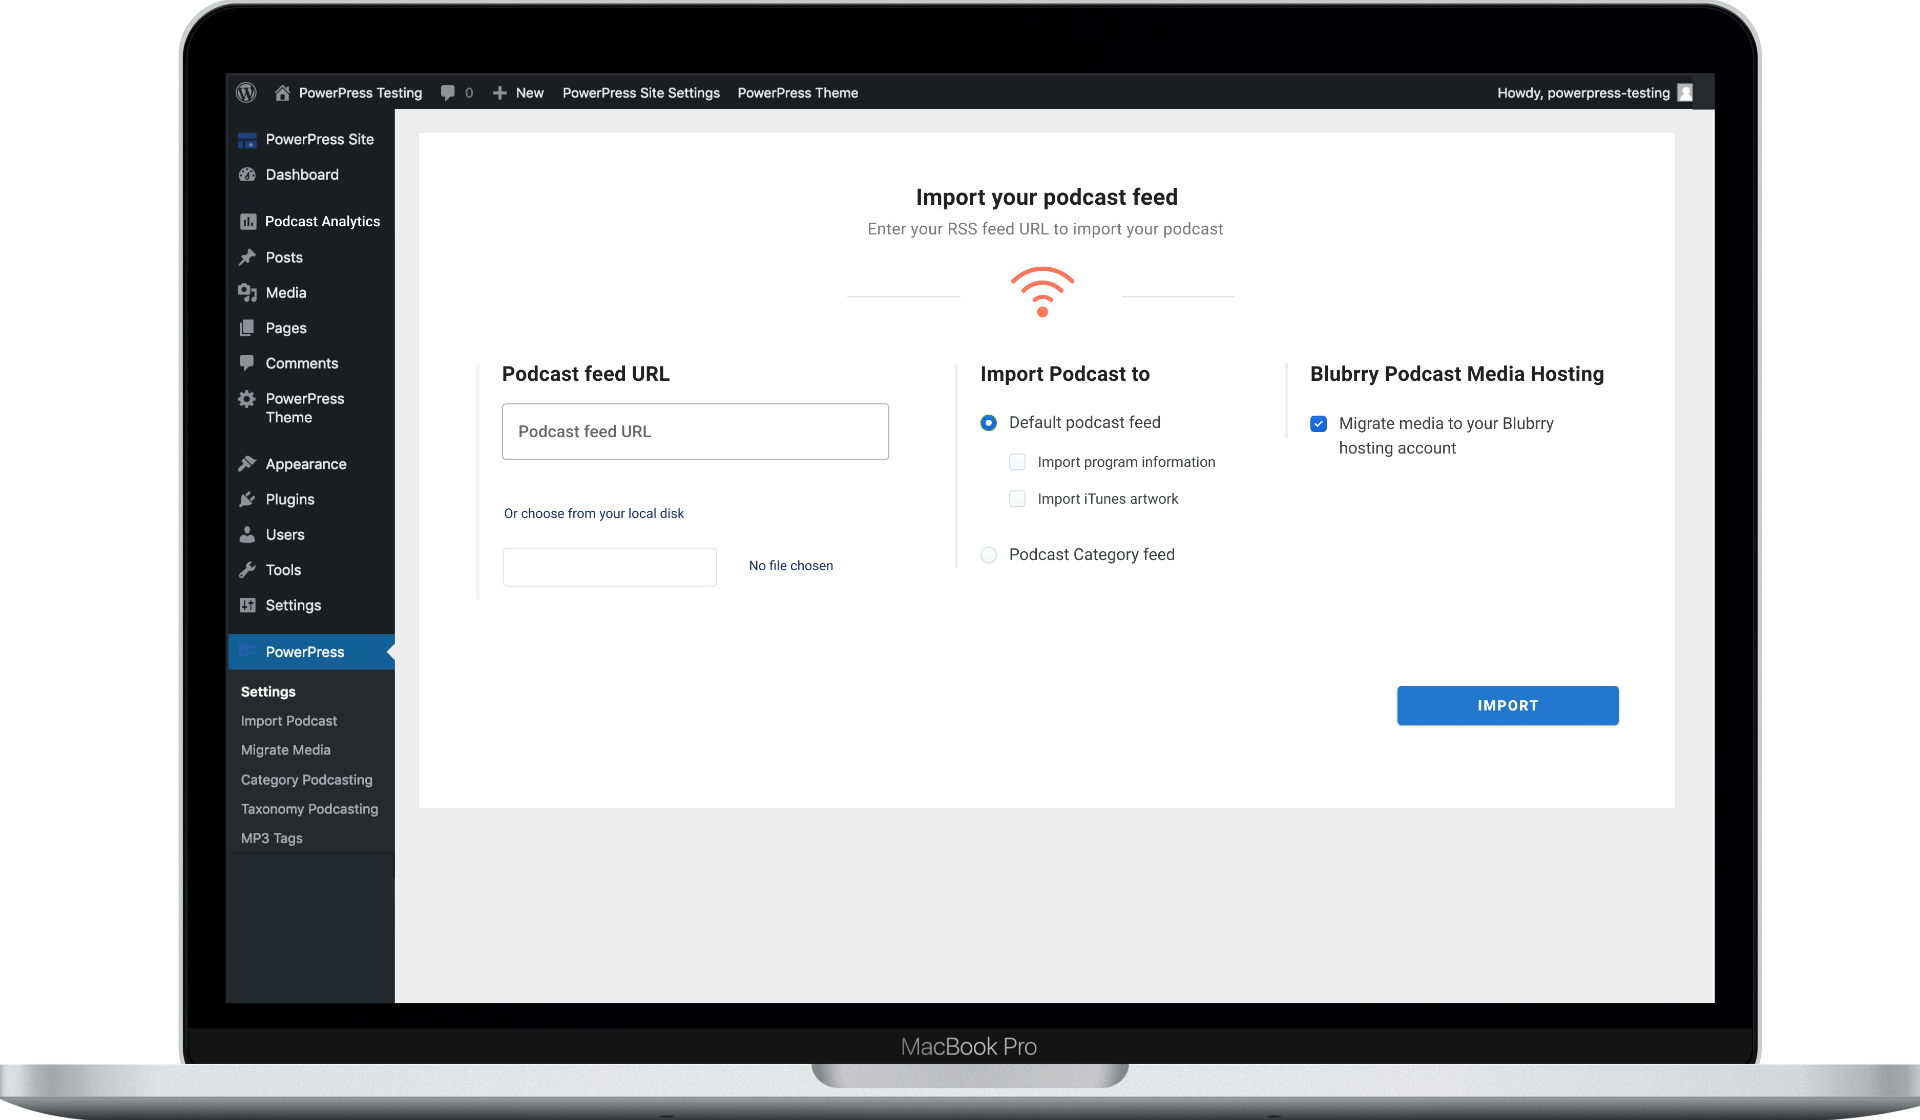
Task: Select the highlighted PowerPress sidebar item
Action: tap(310, 652)
